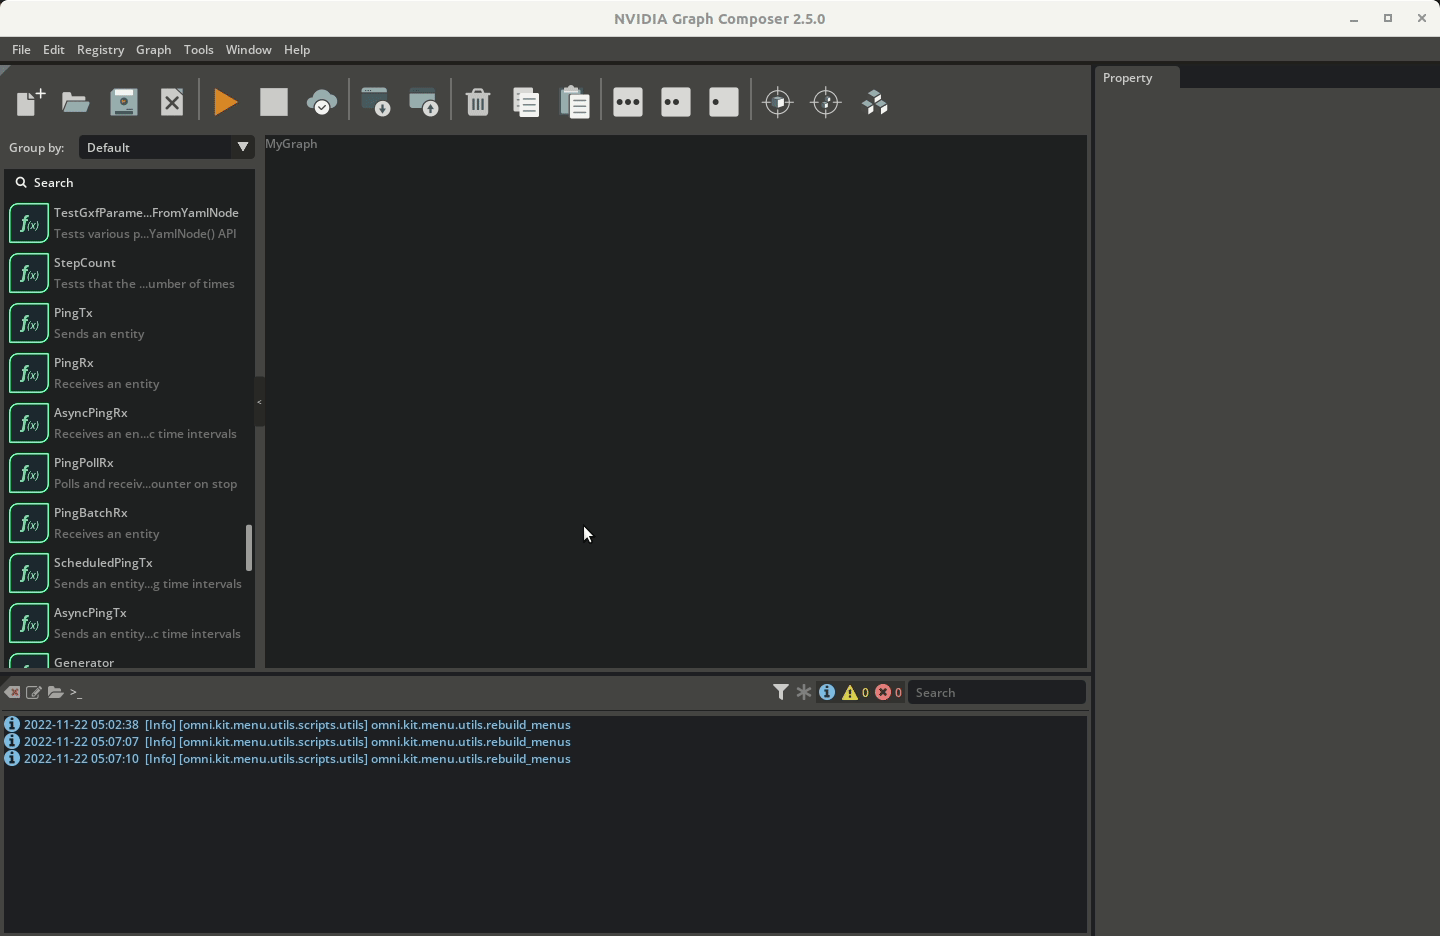This screenshot has height=936, width=1440.
Task: Click the cloud checkmark sync icon
Action: (322, 102)
